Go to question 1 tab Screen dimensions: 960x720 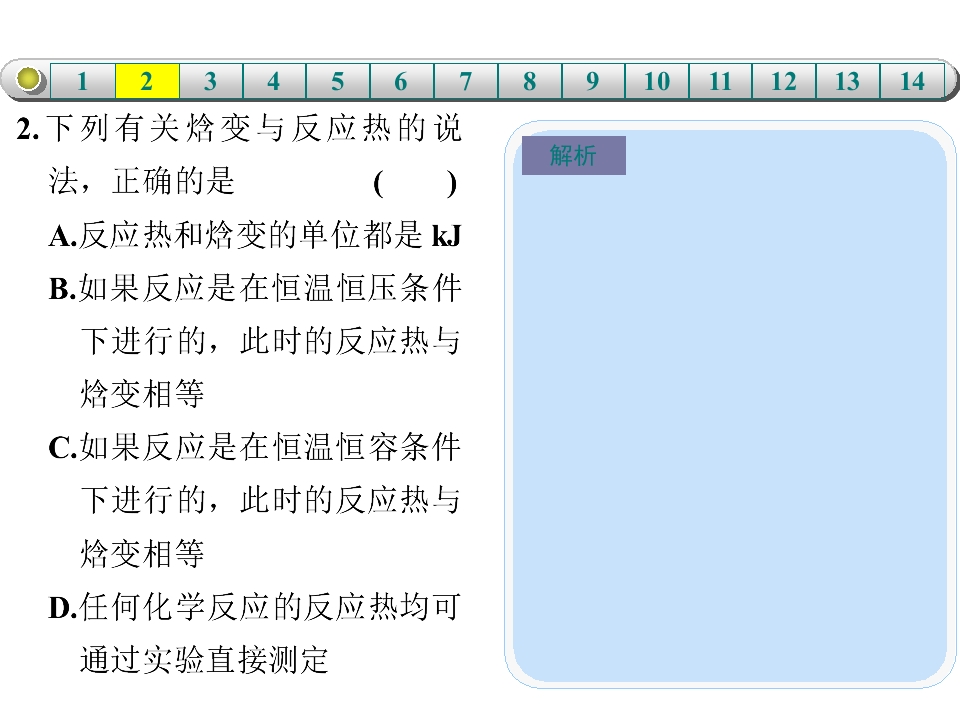tap(83, 81)
